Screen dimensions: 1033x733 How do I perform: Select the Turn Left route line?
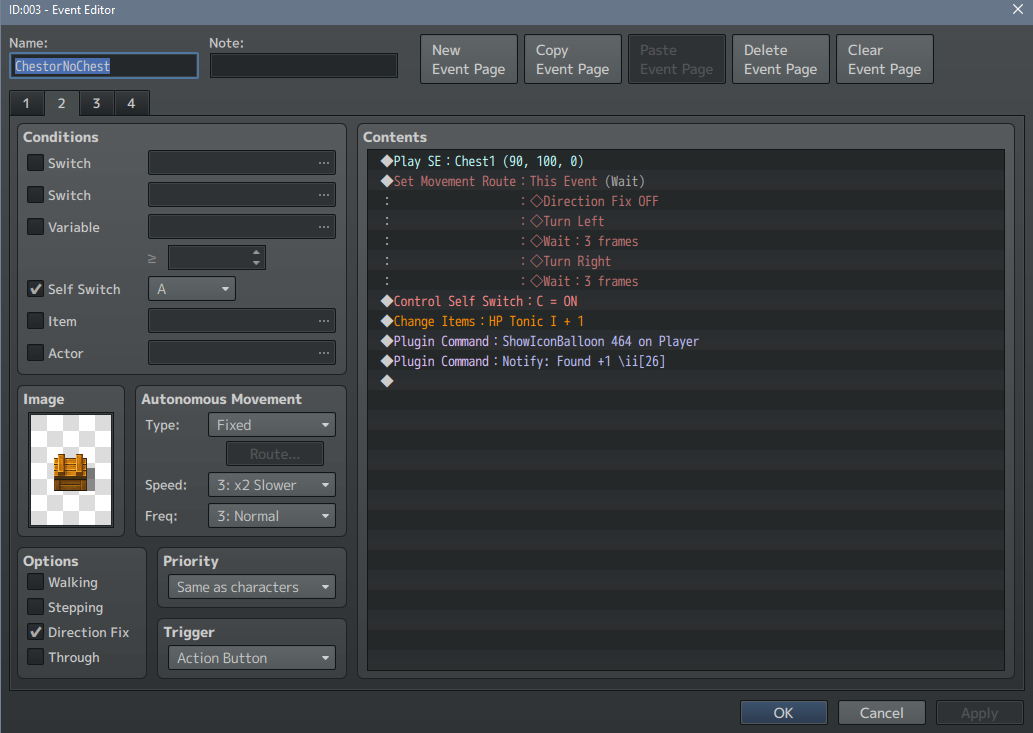(686, 221)
